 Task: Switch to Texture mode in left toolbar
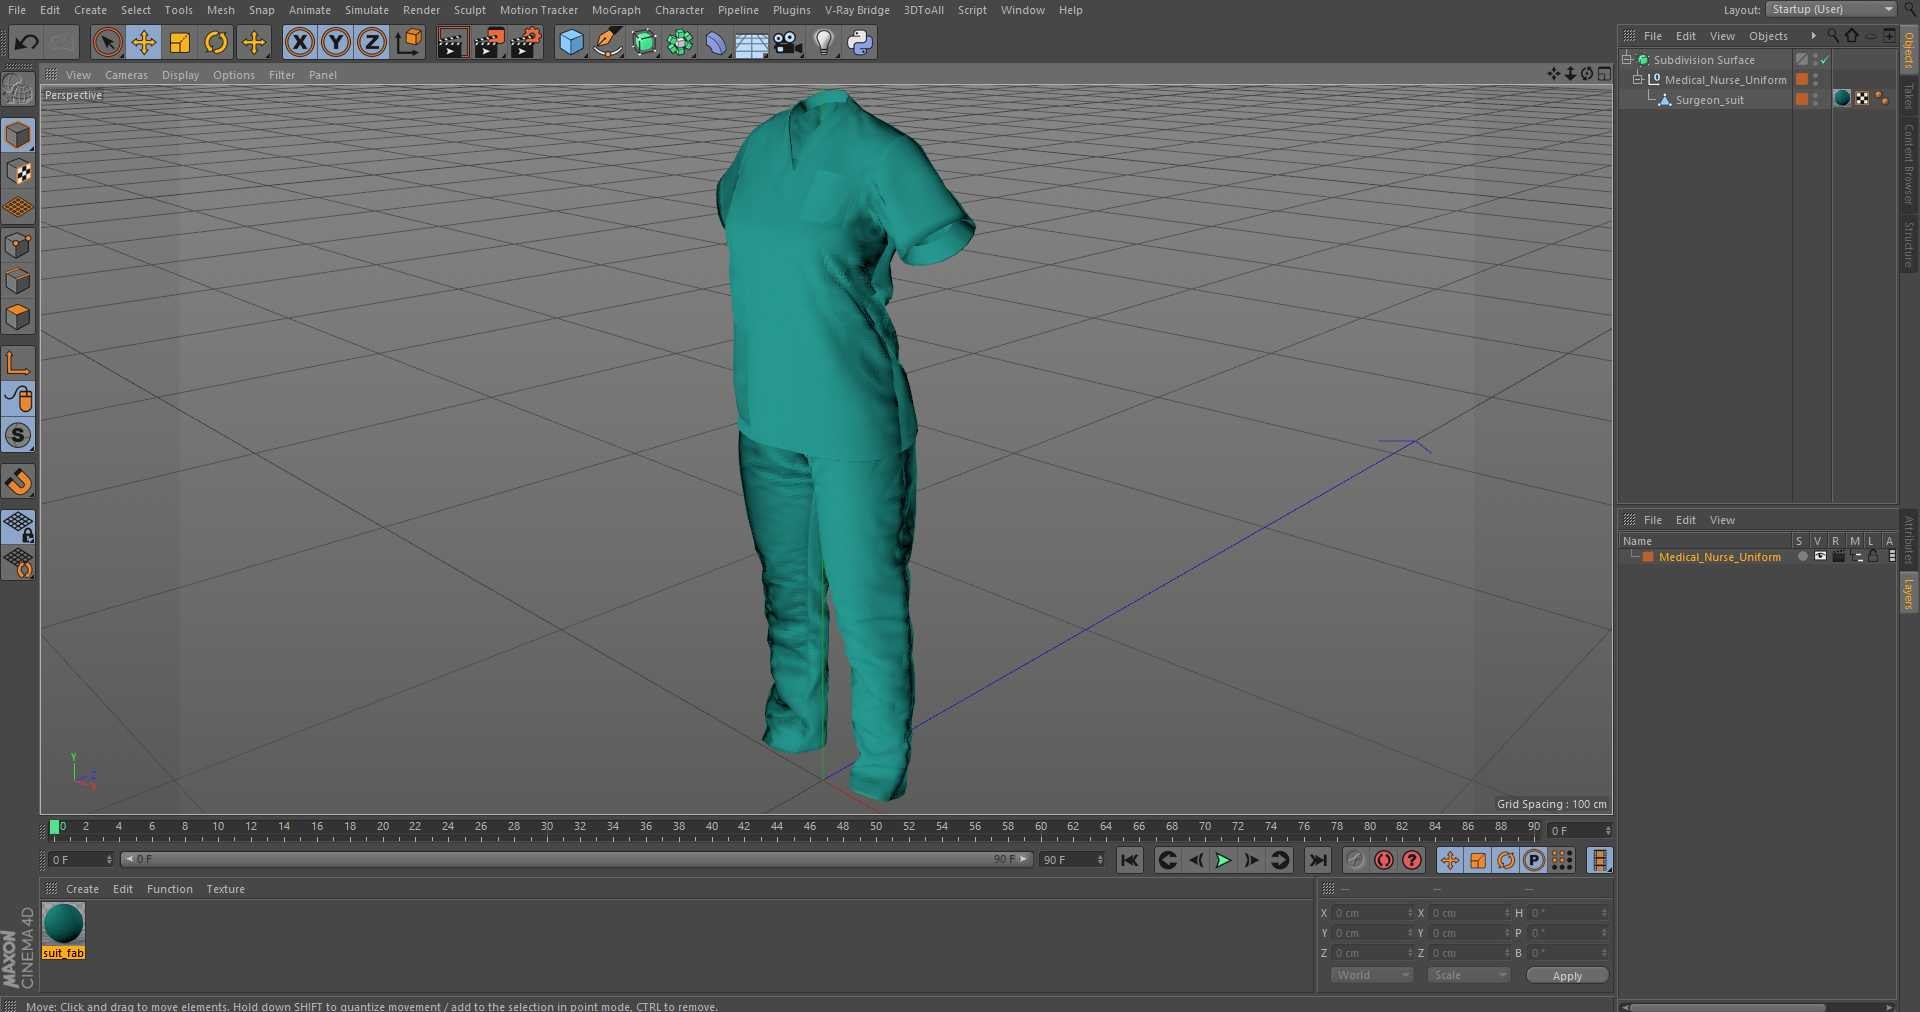click(x=18, y=171)
